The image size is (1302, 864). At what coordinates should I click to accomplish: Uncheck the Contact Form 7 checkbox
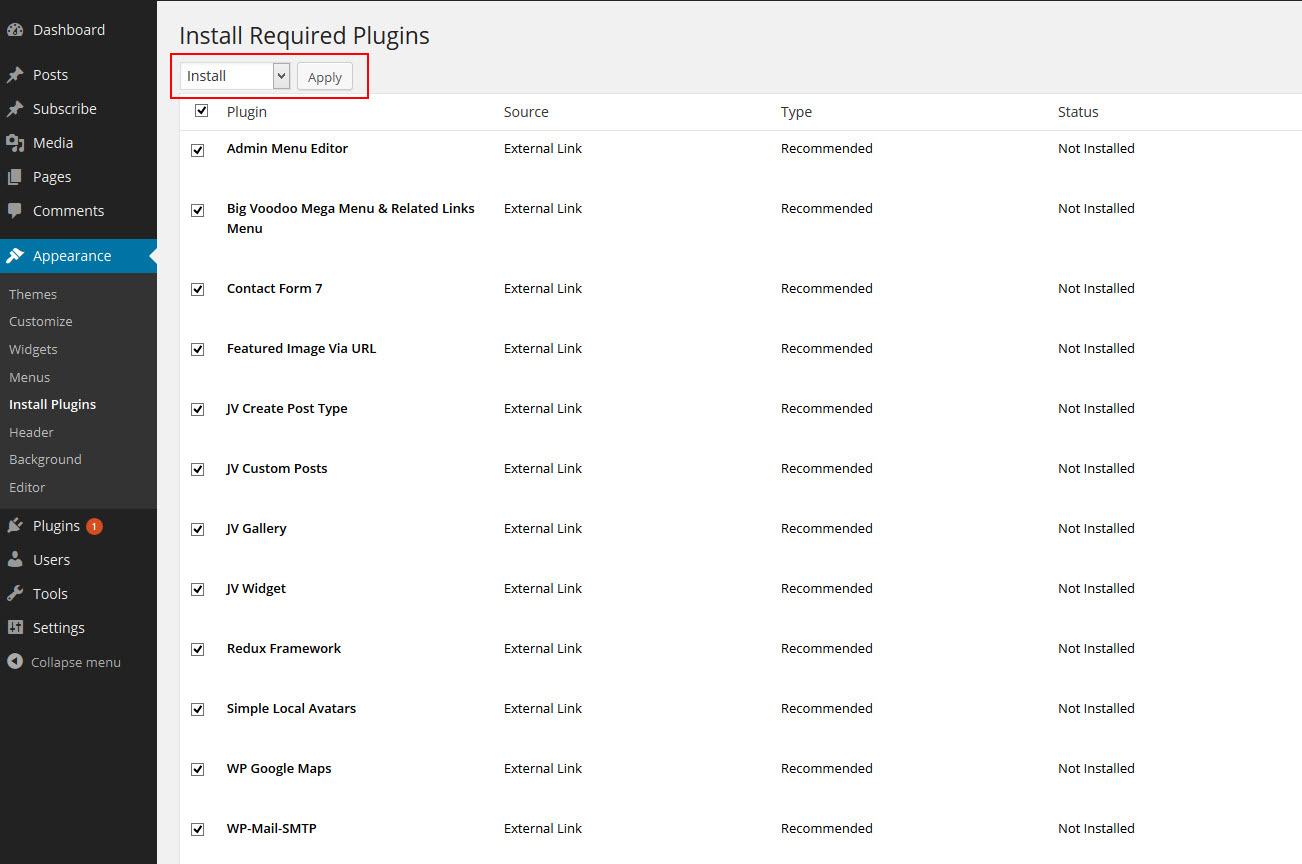coord(197,290)
